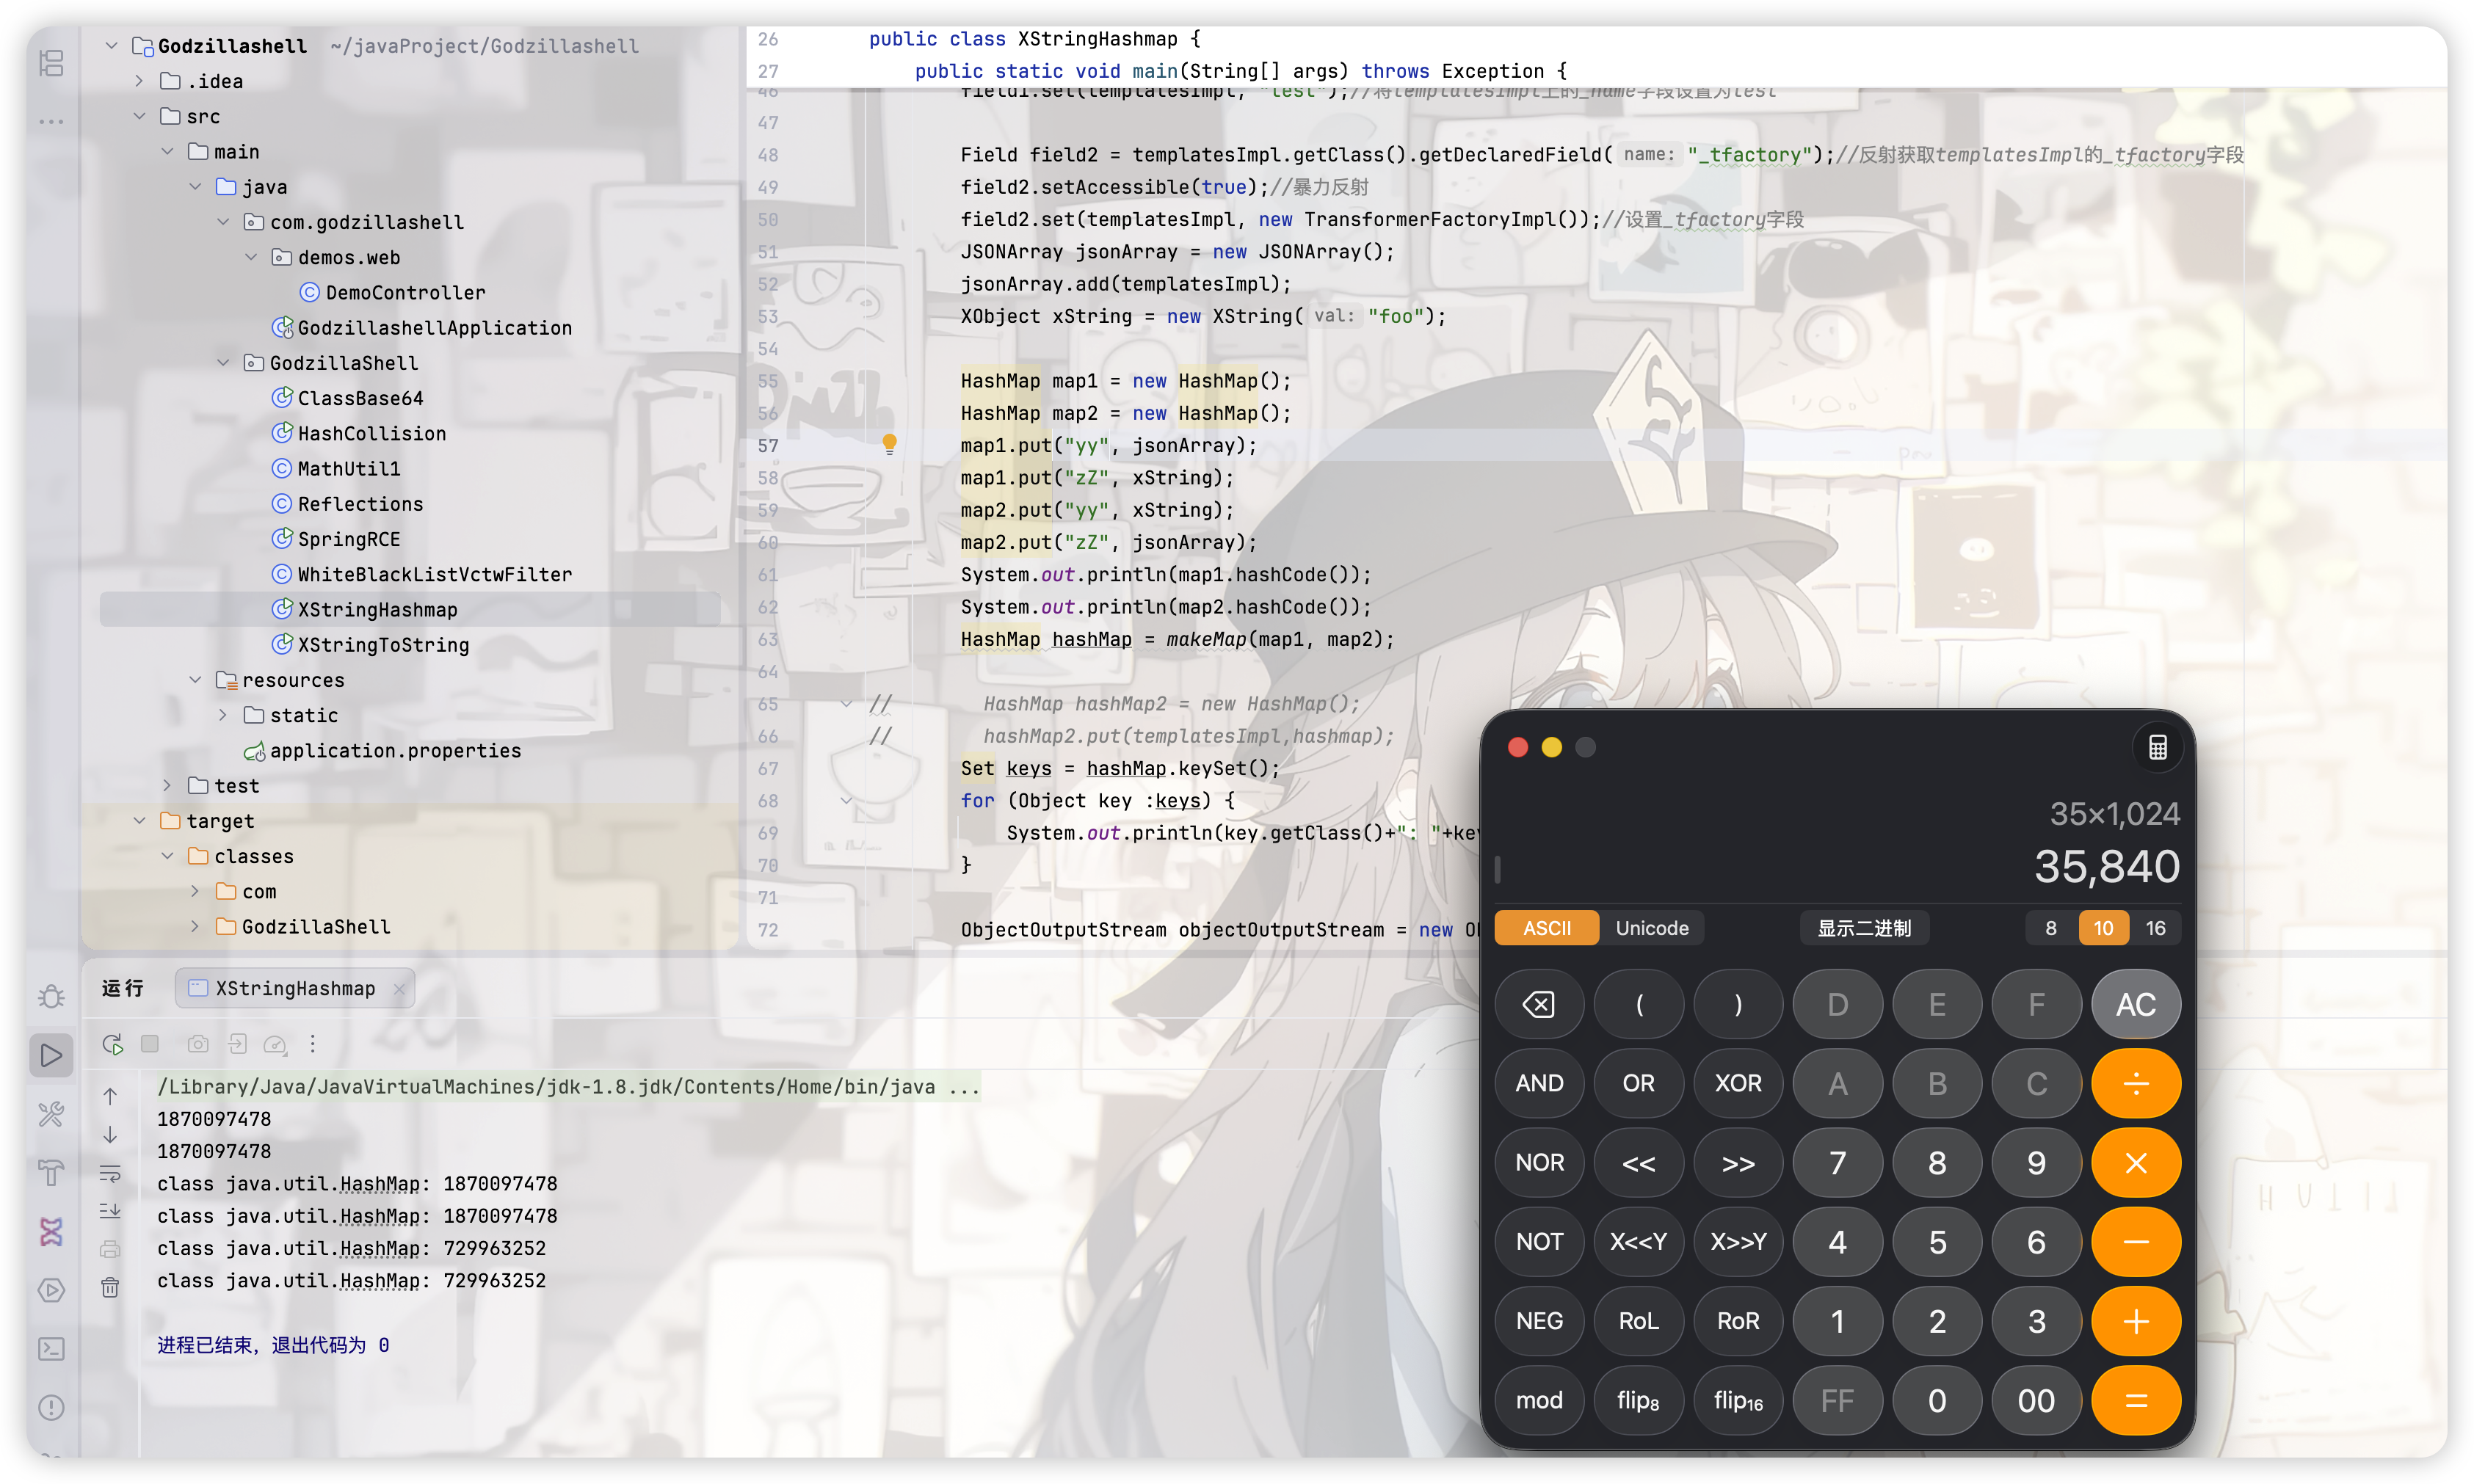The image size is (2474, 1484).
Task: Collapse the demos.web package
Action: (252, 257)
